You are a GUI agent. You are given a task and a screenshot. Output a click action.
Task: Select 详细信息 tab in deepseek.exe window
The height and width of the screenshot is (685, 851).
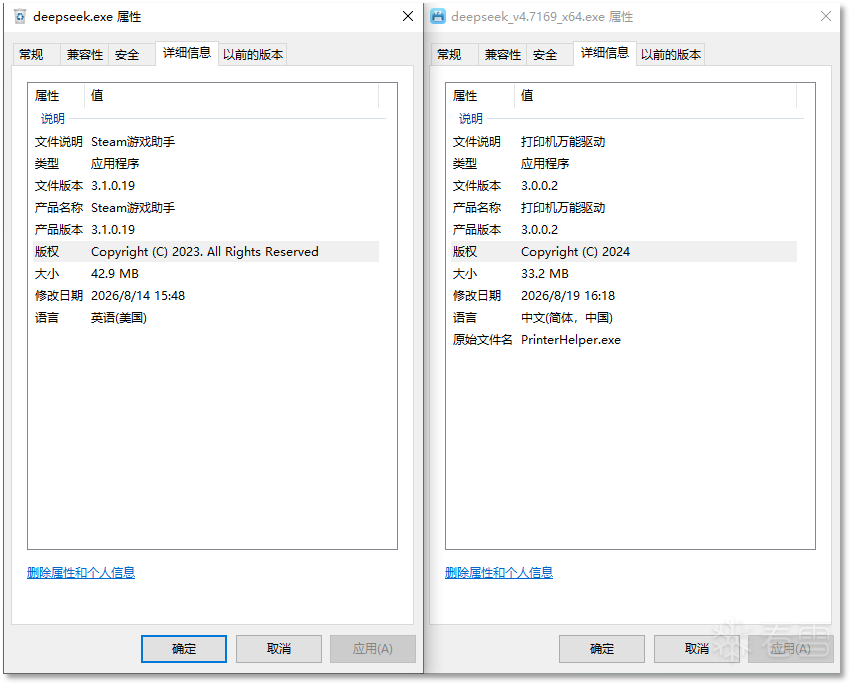(x=187, y=53)
